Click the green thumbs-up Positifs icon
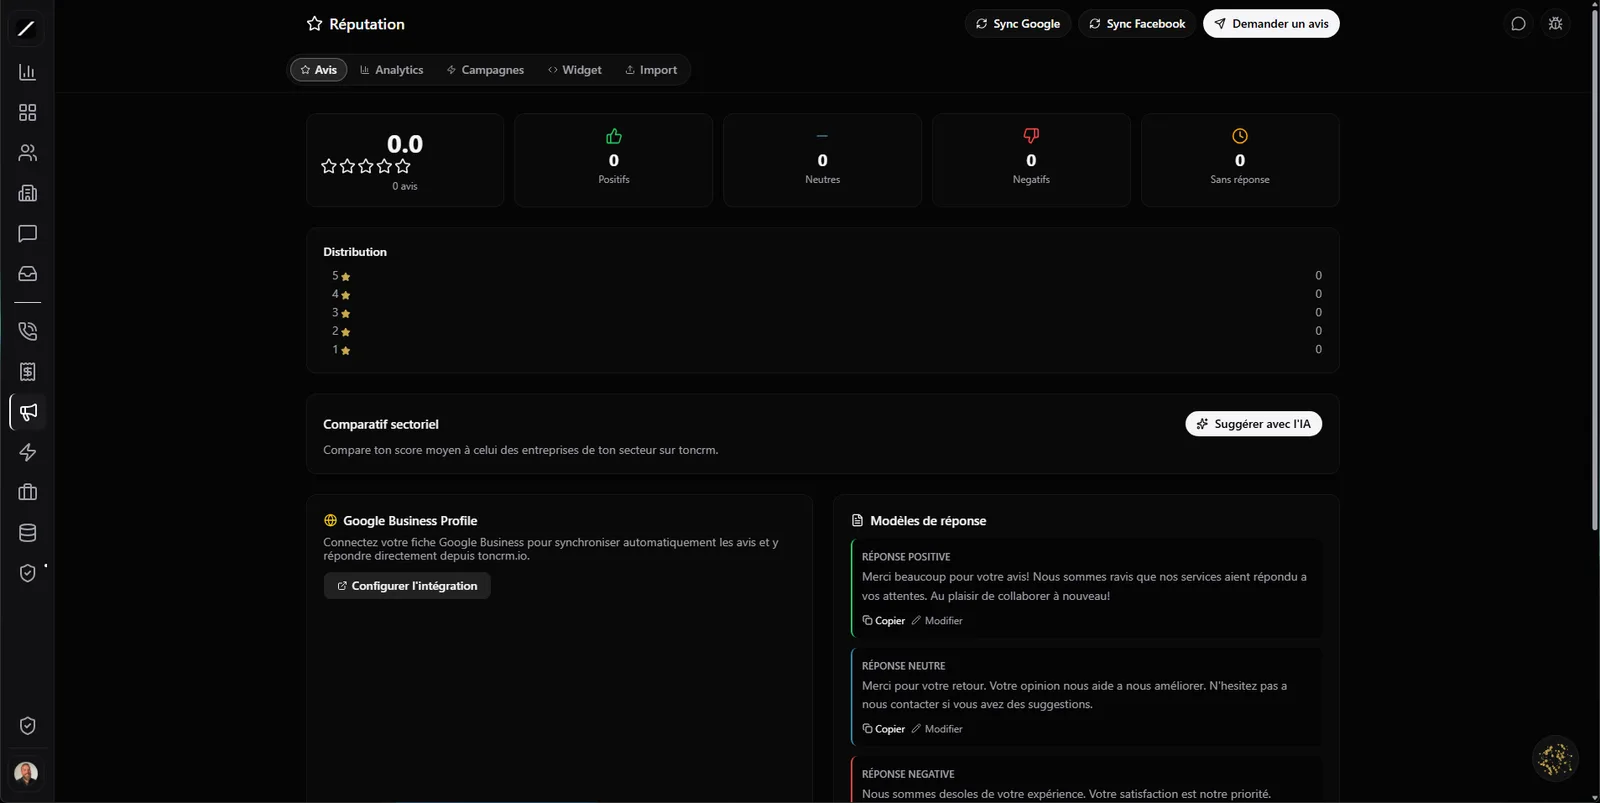This screenshot has width=1600, height=803. coord(614,136)
